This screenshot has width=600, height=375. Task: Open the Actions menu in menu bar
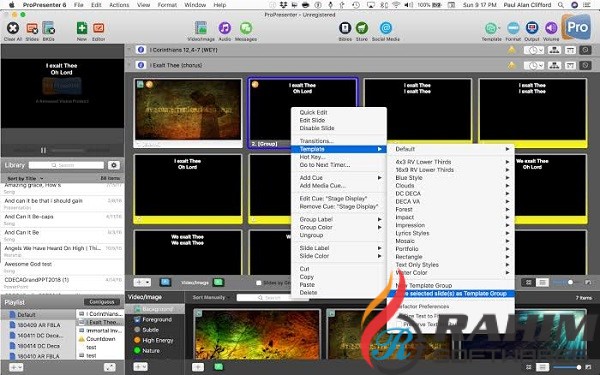(119, 5)
